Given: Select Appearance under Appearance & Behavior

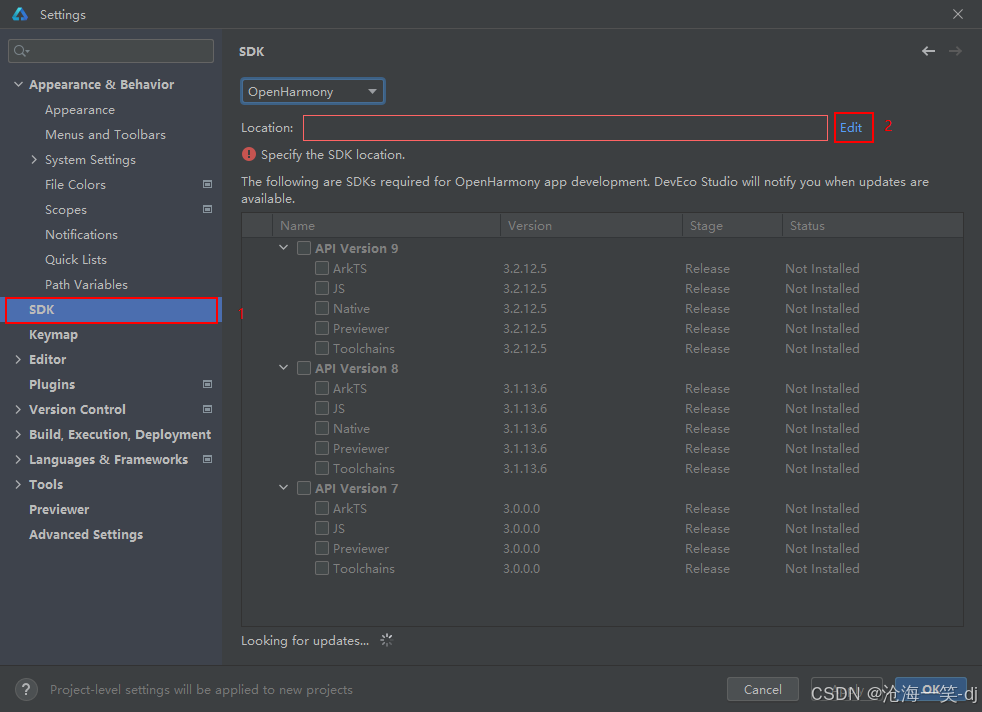Looking at the screenshot, I should point(80,110).
